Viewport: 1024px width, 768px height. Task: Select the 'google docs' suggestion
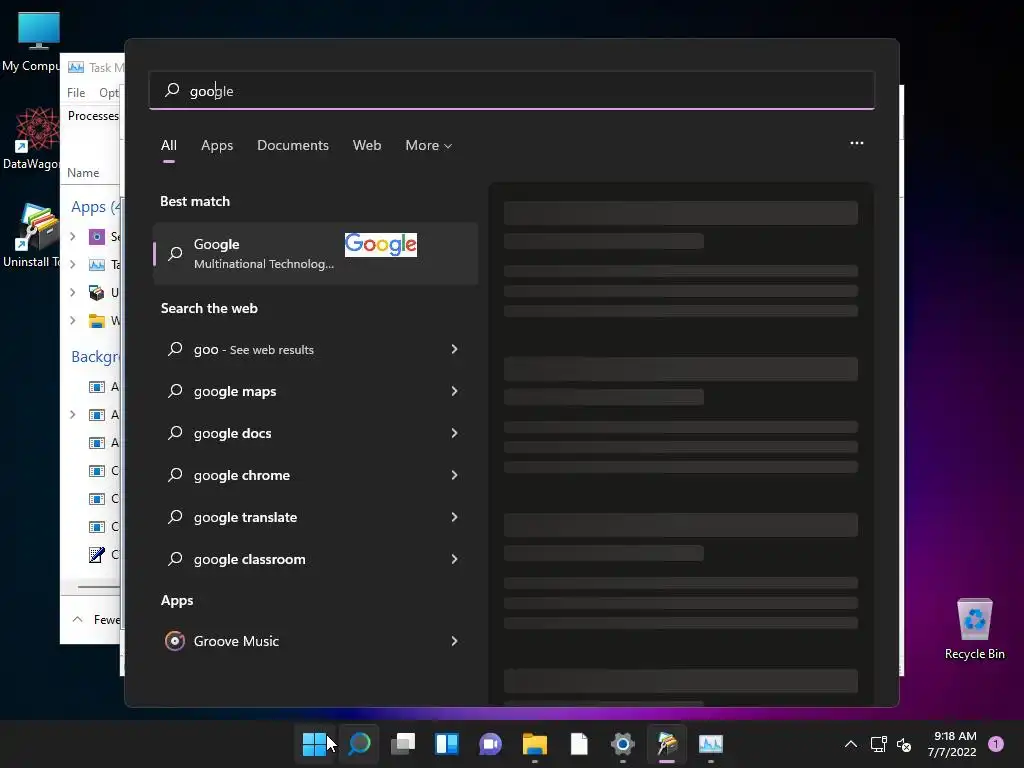click(315, 433)
